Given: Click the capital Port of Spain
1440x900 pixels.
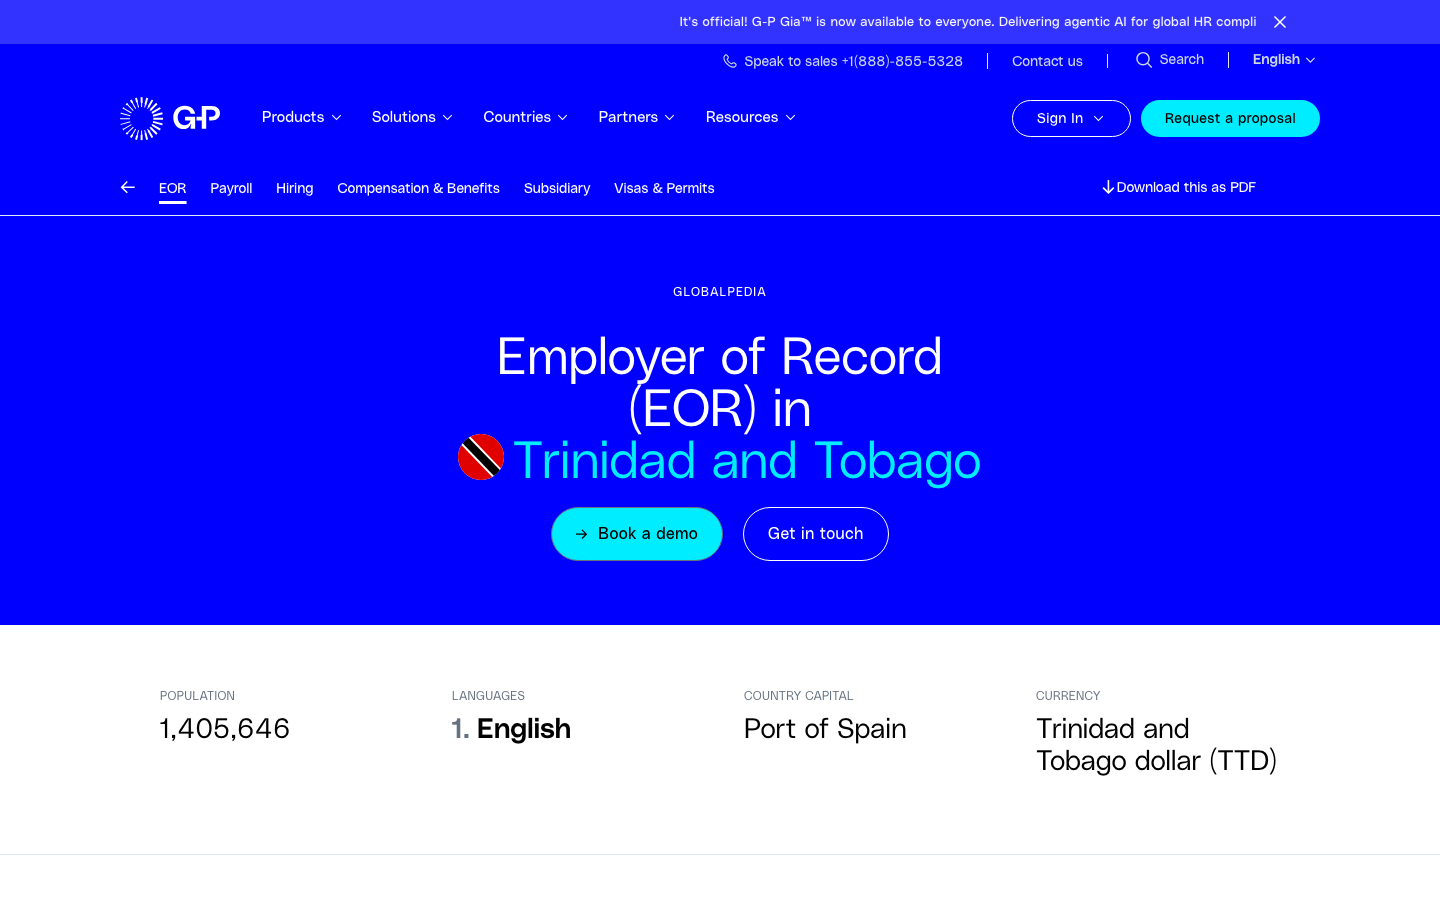Looking at the screenshot, I should pyautogui.click(x=825, y=728).
